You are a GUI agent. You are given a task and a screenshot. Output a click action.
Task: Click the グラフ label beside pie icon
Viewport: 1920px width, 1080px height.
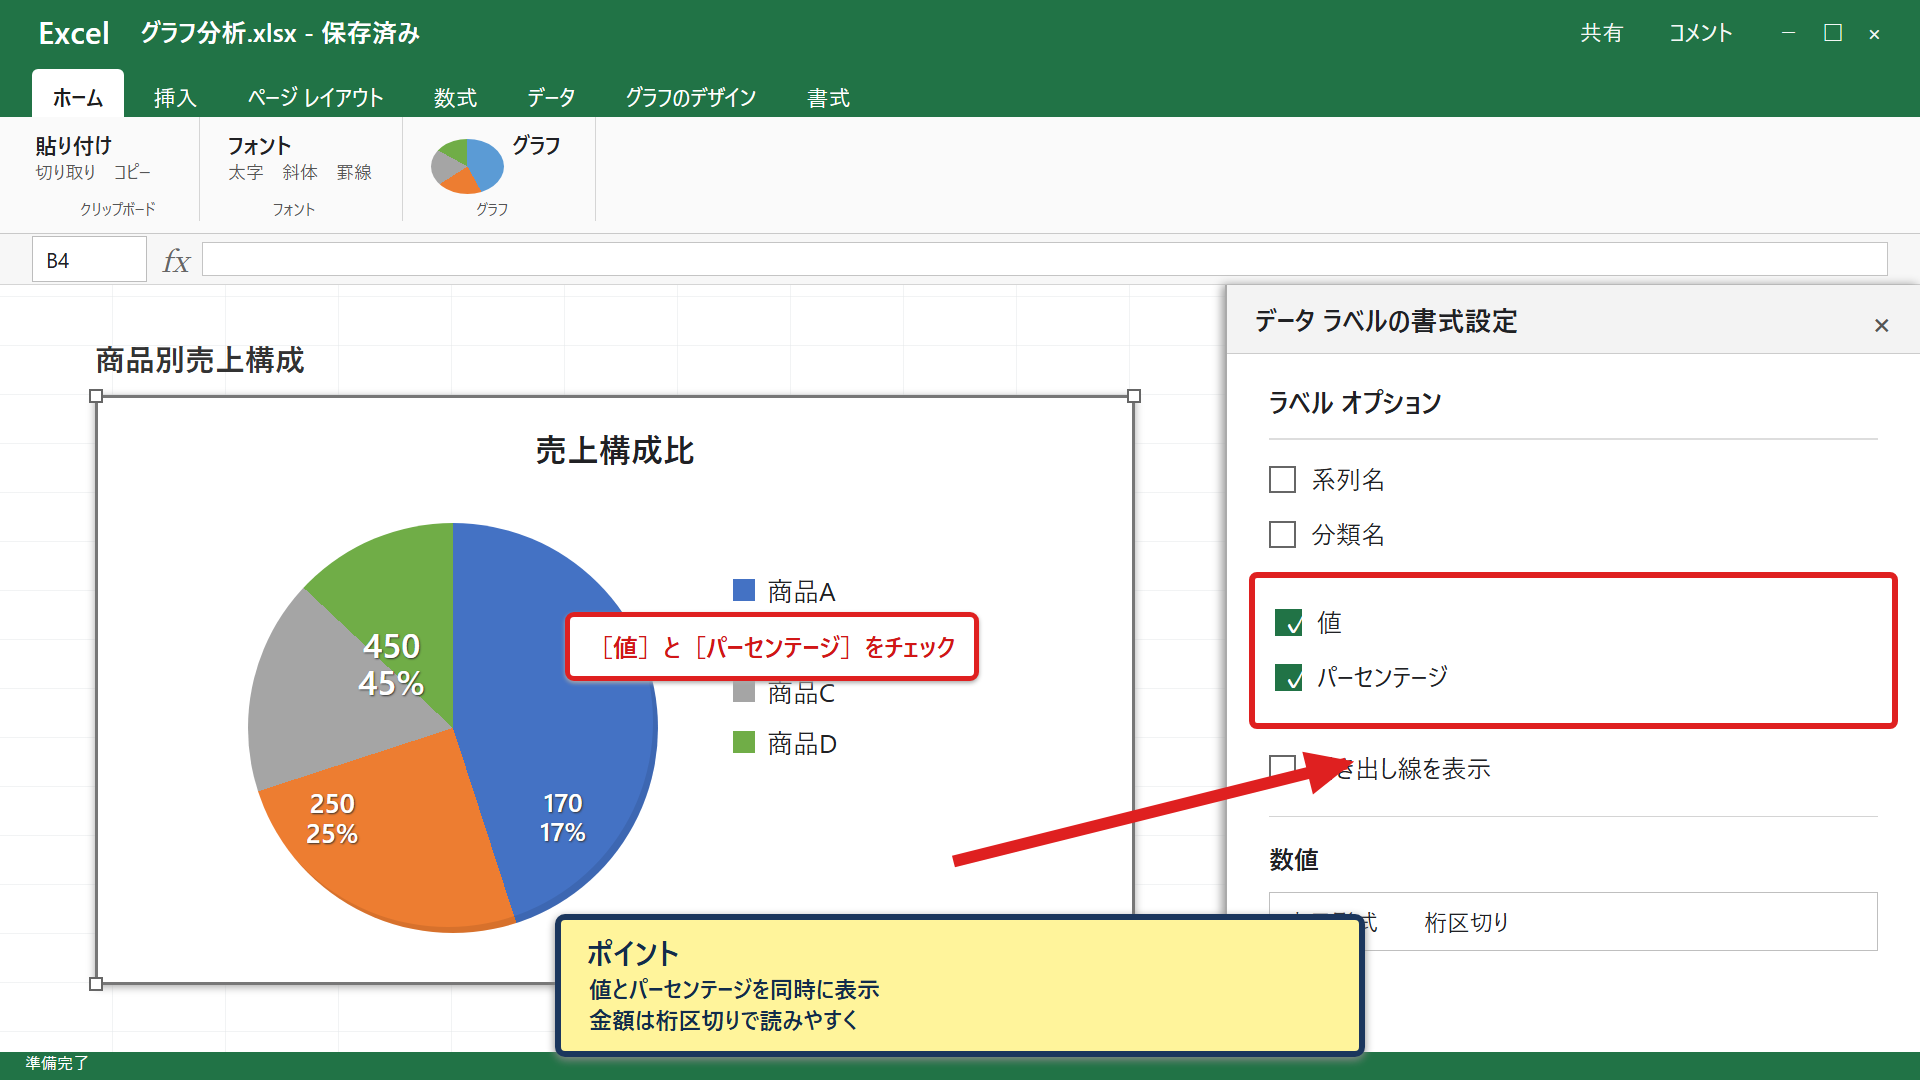536,146
